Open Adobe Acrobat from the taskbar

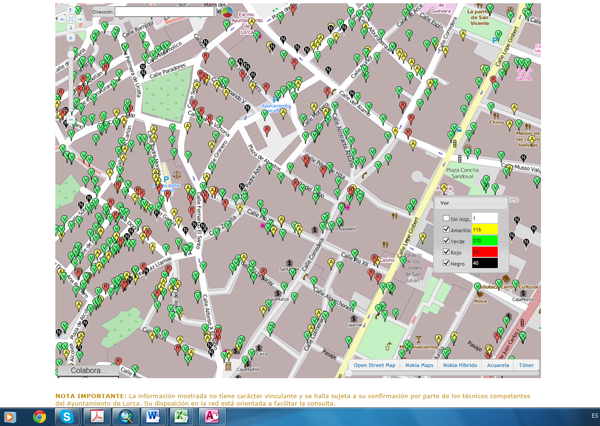click(96, 416)
